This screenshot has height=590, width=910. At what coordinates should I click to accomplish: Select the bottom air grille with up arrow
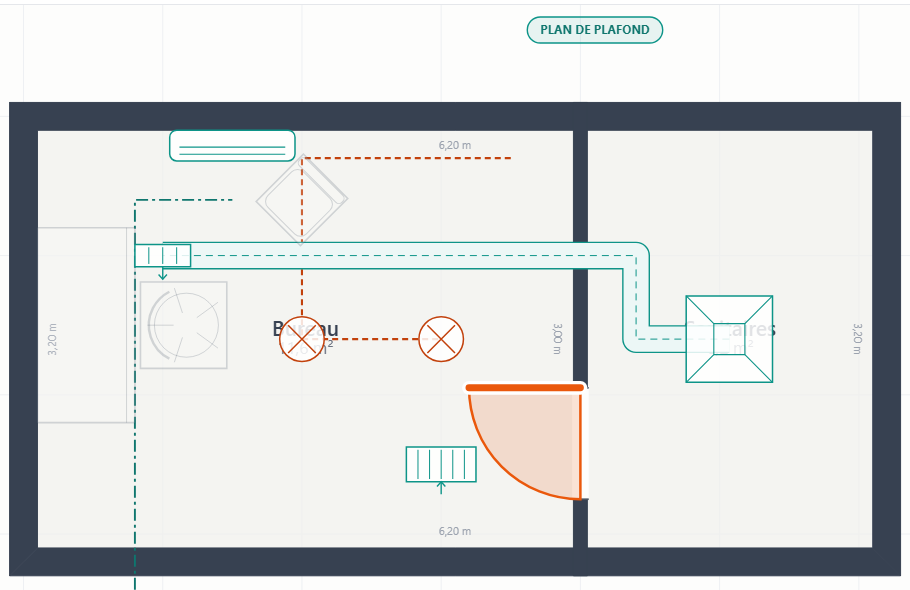(x=441, y=464)
